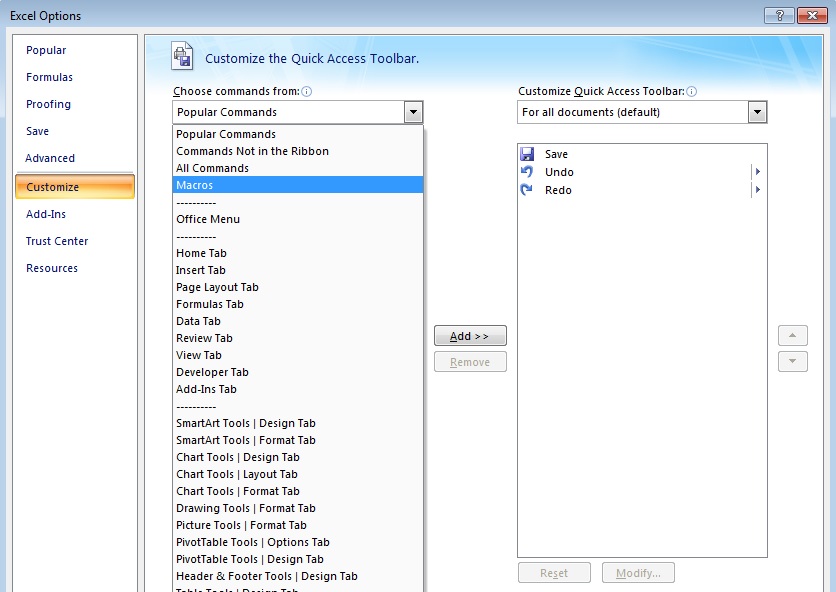
Task: Select the Save row in toolbar list
Action: (x=642, y=154)
